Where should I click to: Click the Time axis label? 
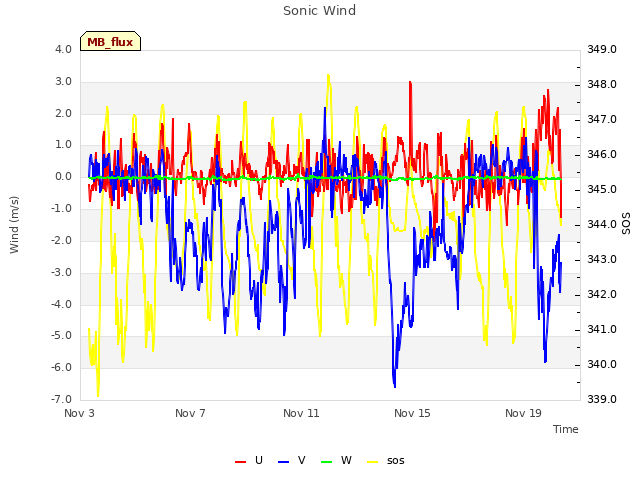pyautogui.click(x=566, y=429)
